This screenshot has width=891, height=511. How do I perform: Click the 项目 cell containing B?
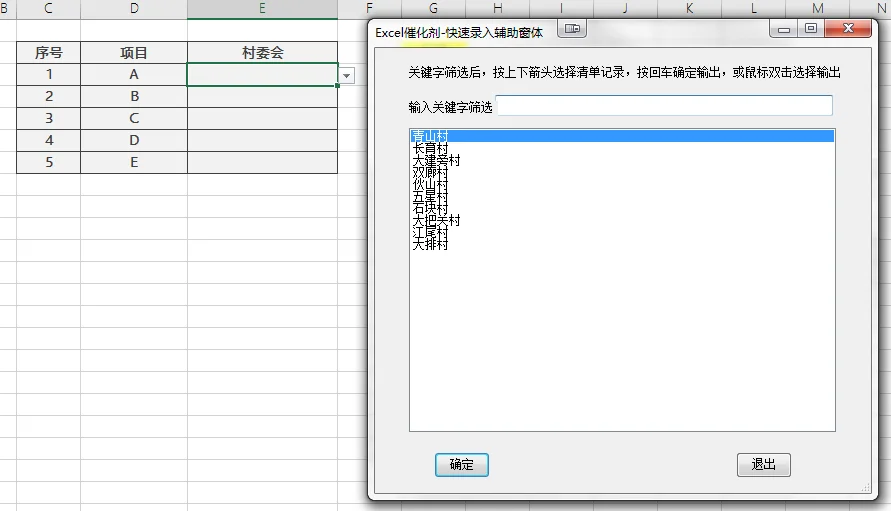(x=134, y=96)
